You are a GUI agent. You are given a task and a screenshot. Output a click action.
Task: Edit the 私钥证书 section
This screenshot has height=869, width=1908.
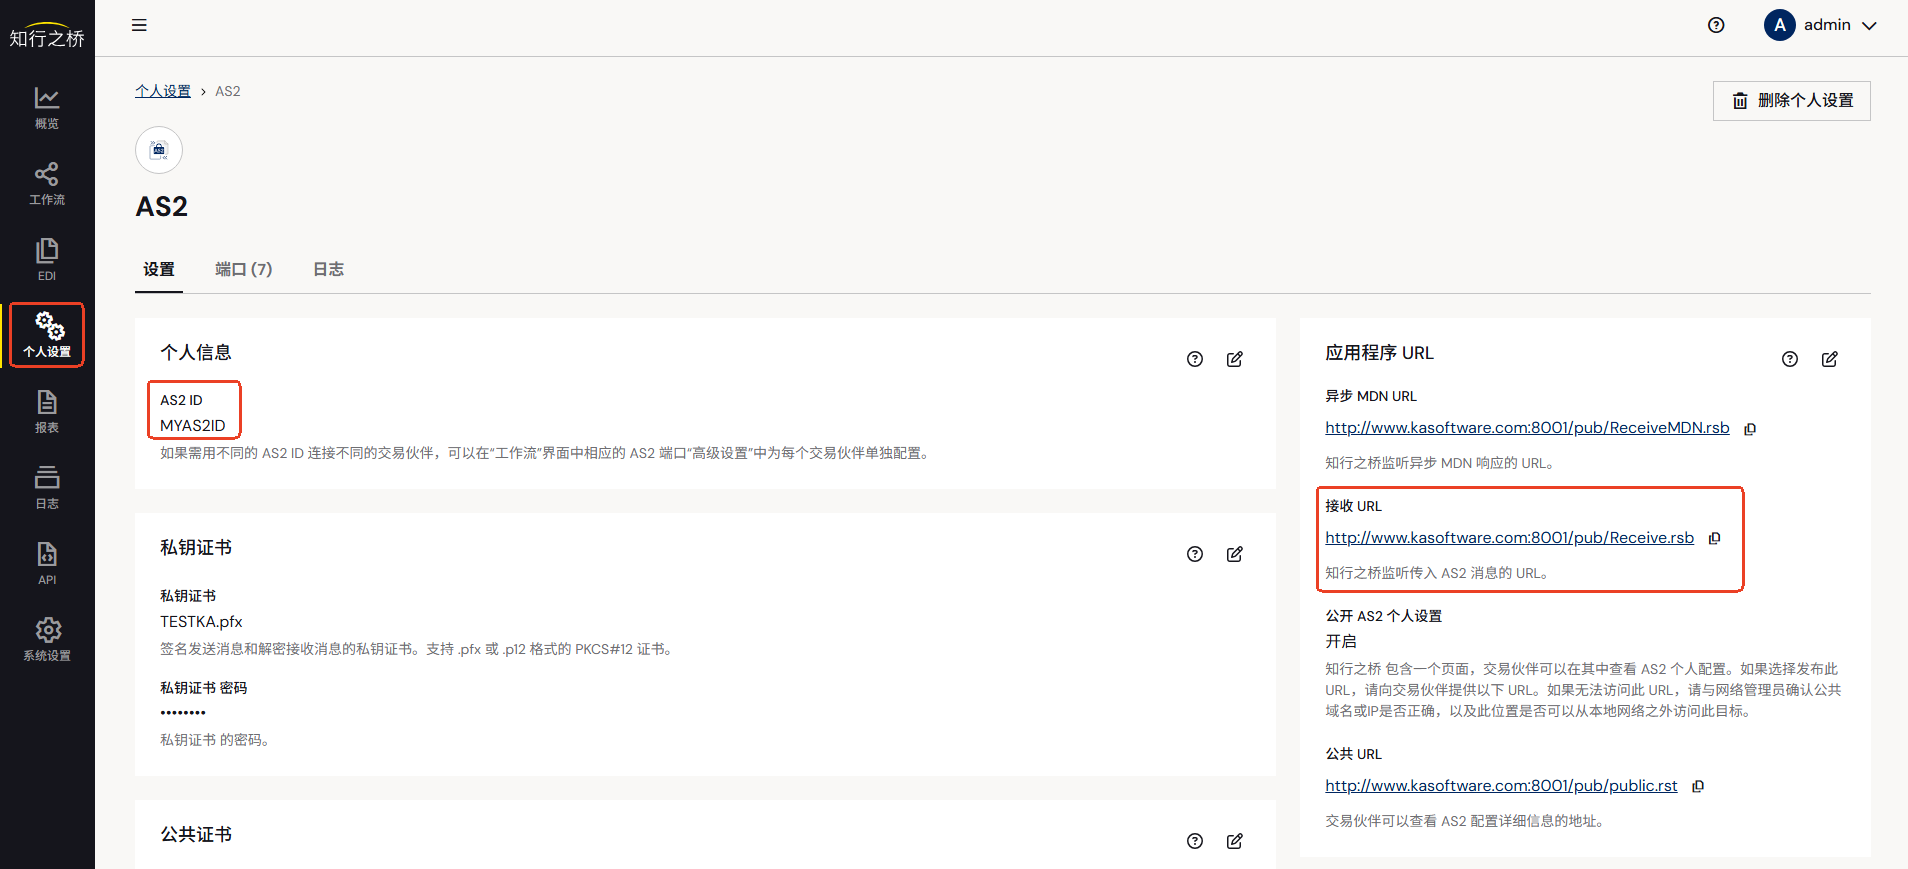(x=1235, y=554)
